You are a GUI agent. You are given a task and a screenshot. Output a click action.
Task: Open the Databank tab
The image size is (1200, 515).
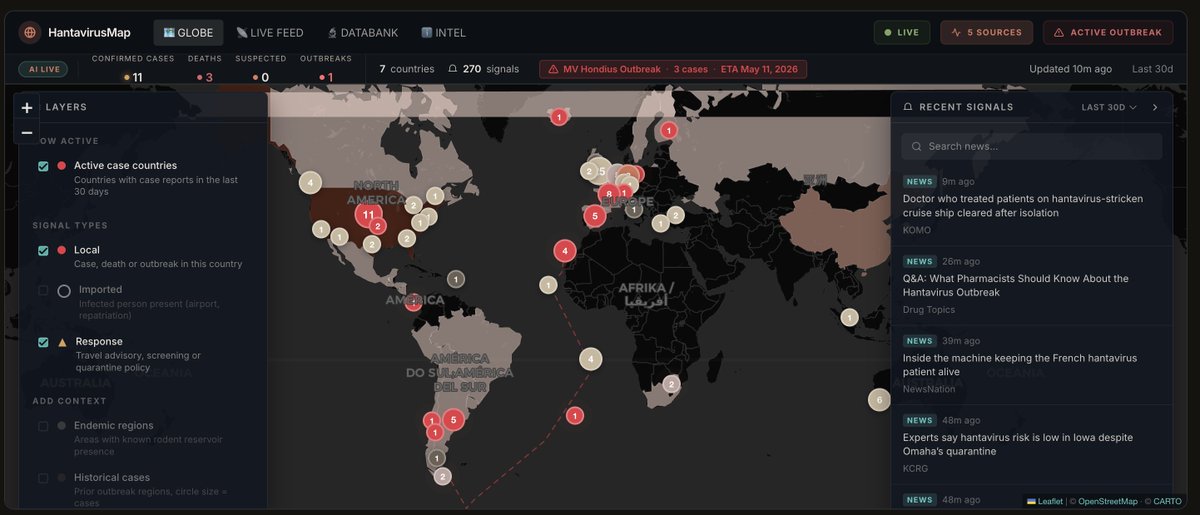tap(362, 32)
